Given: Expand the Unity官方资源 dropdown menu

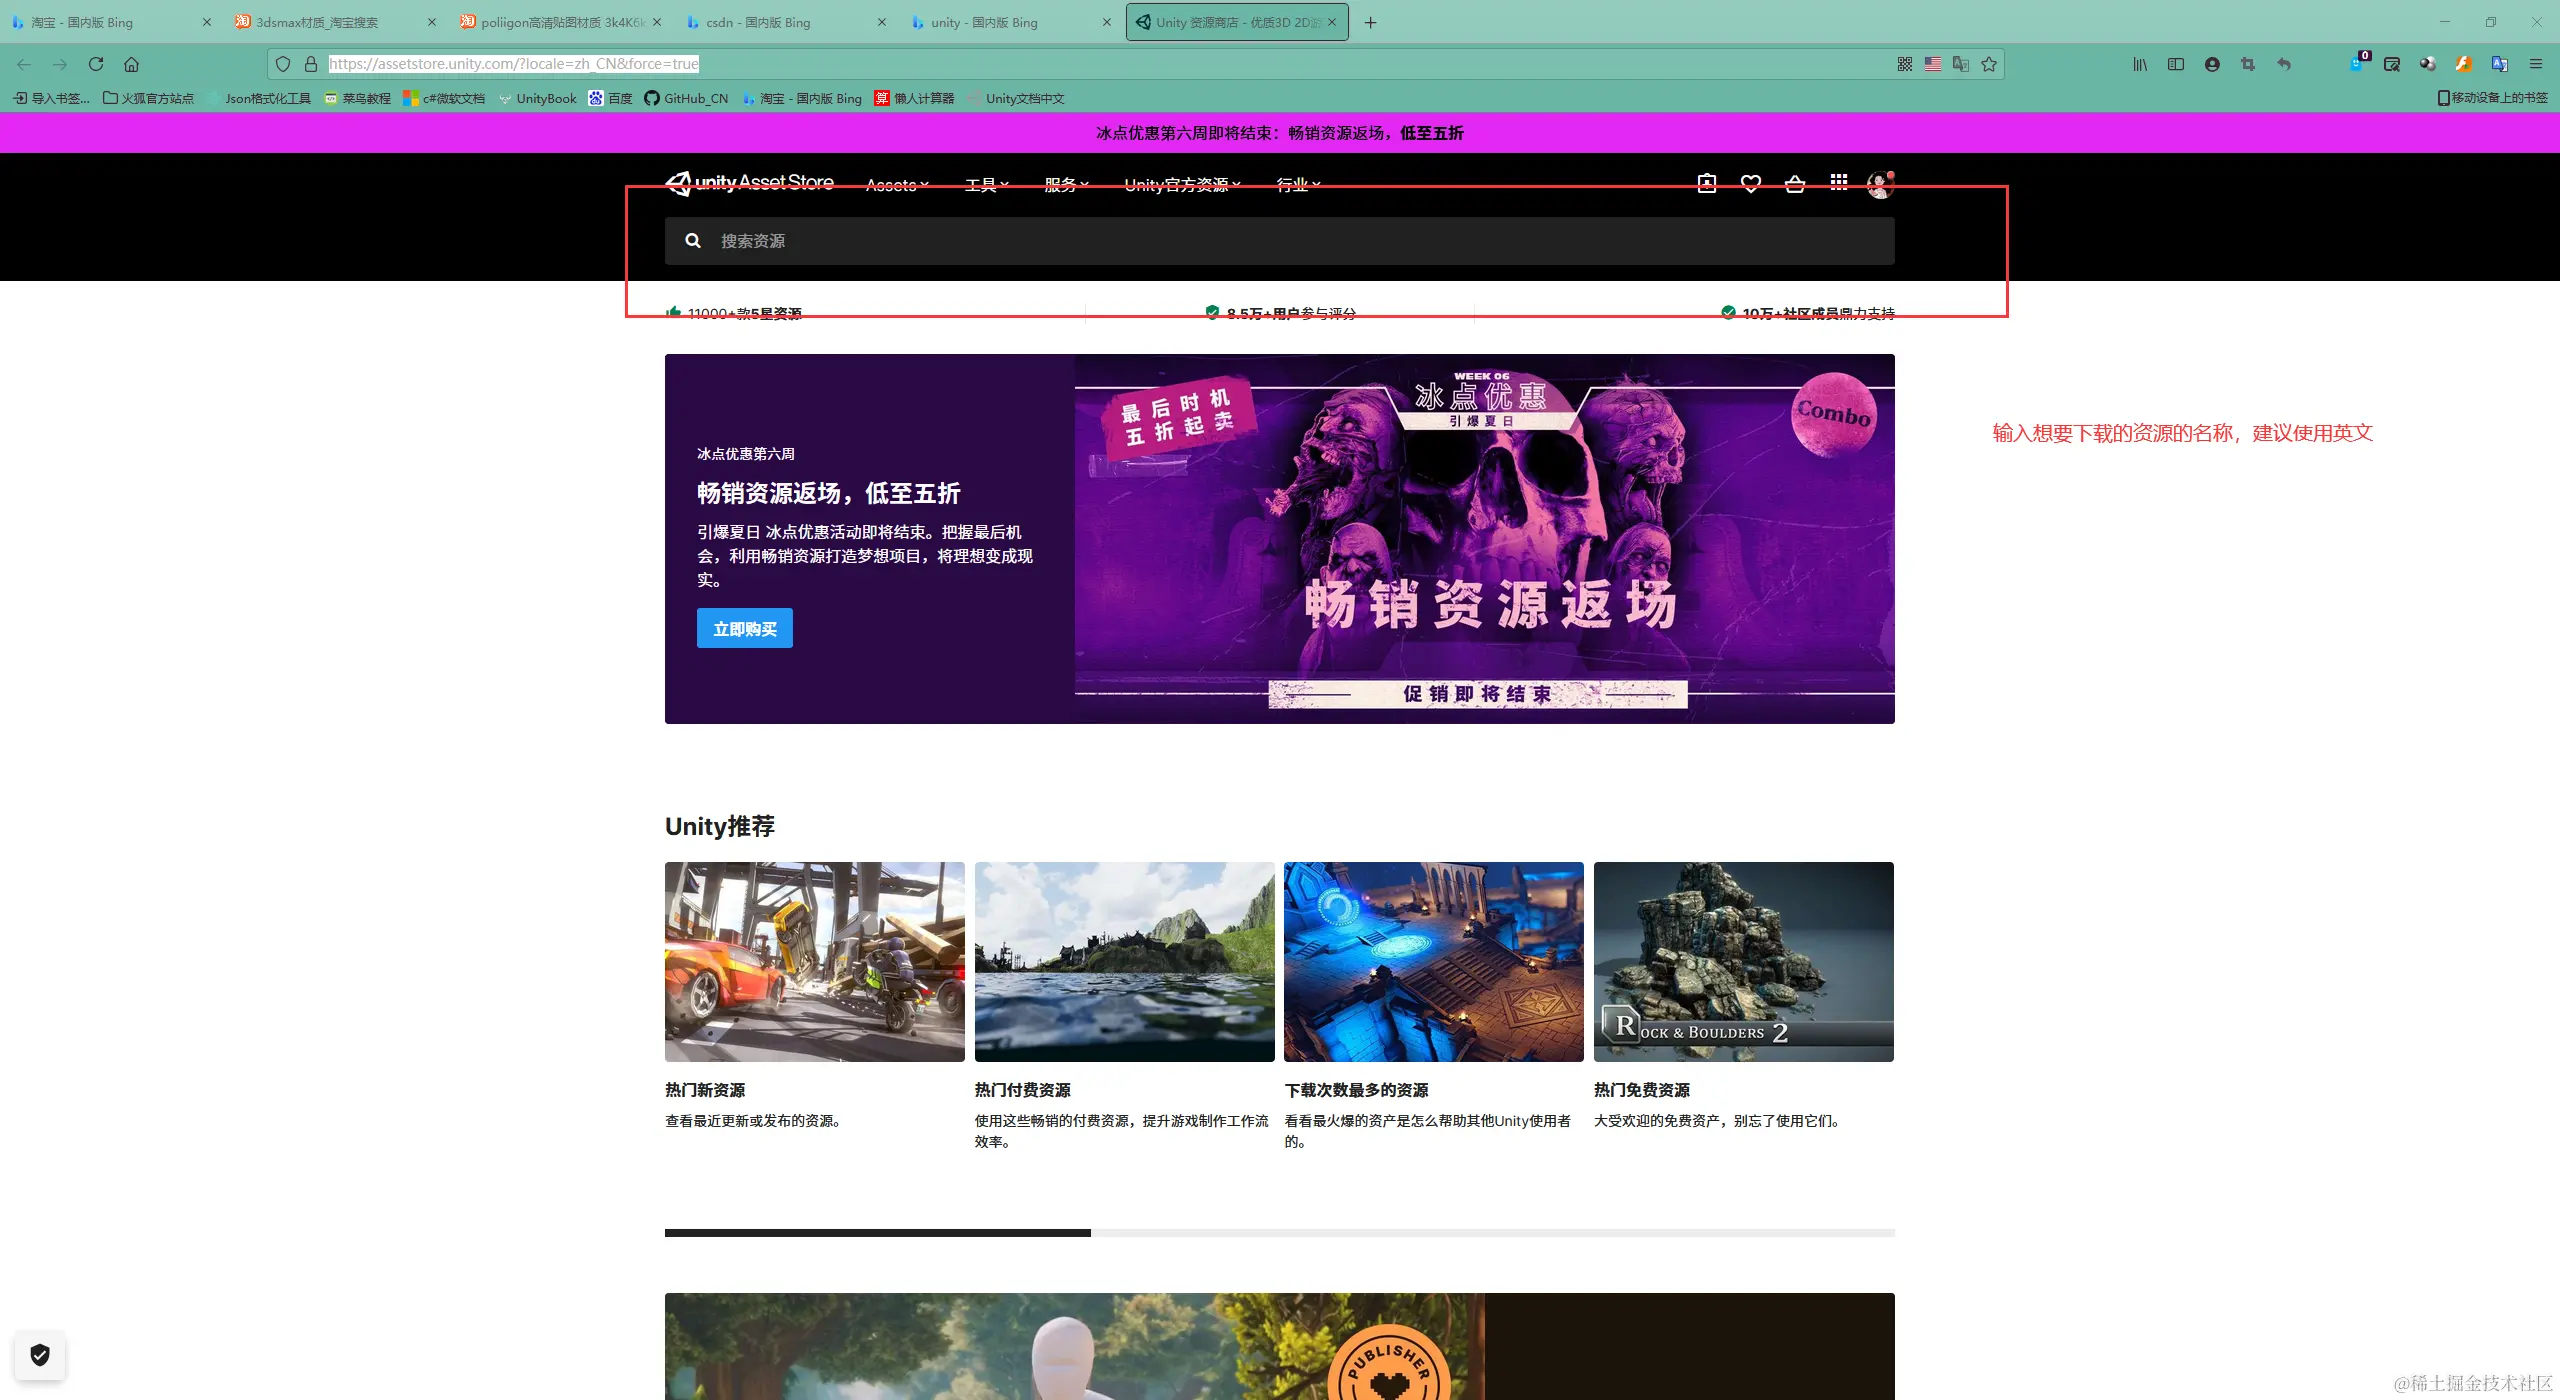Looking at the screenshot, I should coord(1181,185).
